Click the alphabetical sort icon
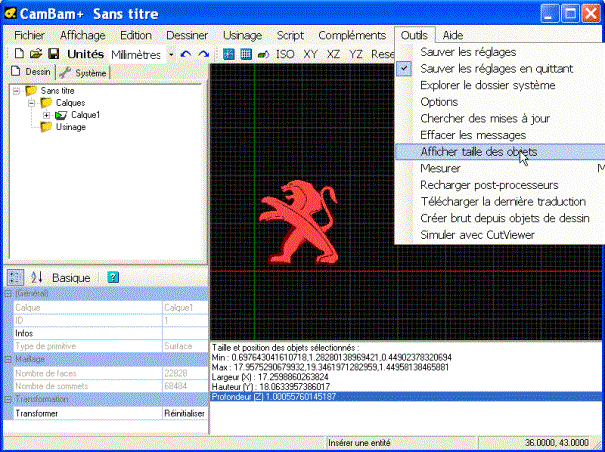Screen dimensions: 605x452 coord(37,278)
